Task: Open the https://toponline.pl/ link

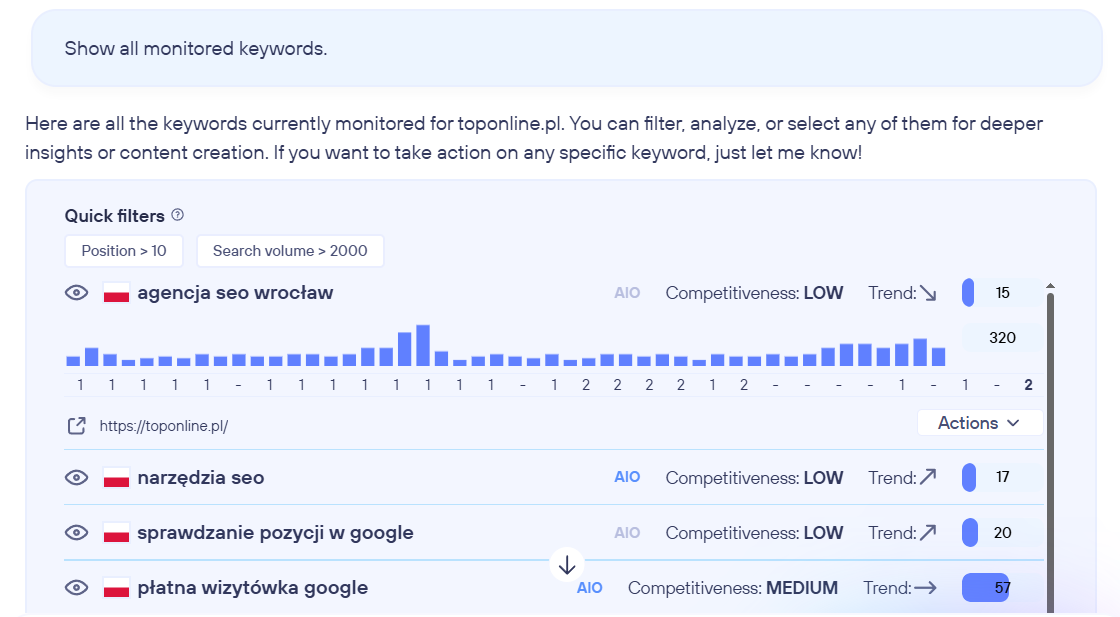Action: coord(164,426)
